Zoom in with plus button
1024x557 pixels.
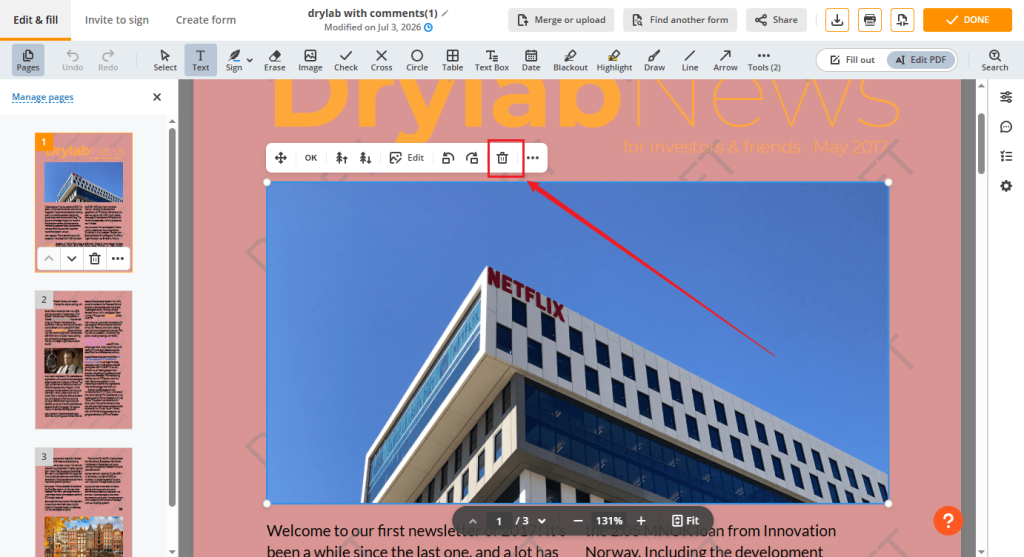point(641,521)
